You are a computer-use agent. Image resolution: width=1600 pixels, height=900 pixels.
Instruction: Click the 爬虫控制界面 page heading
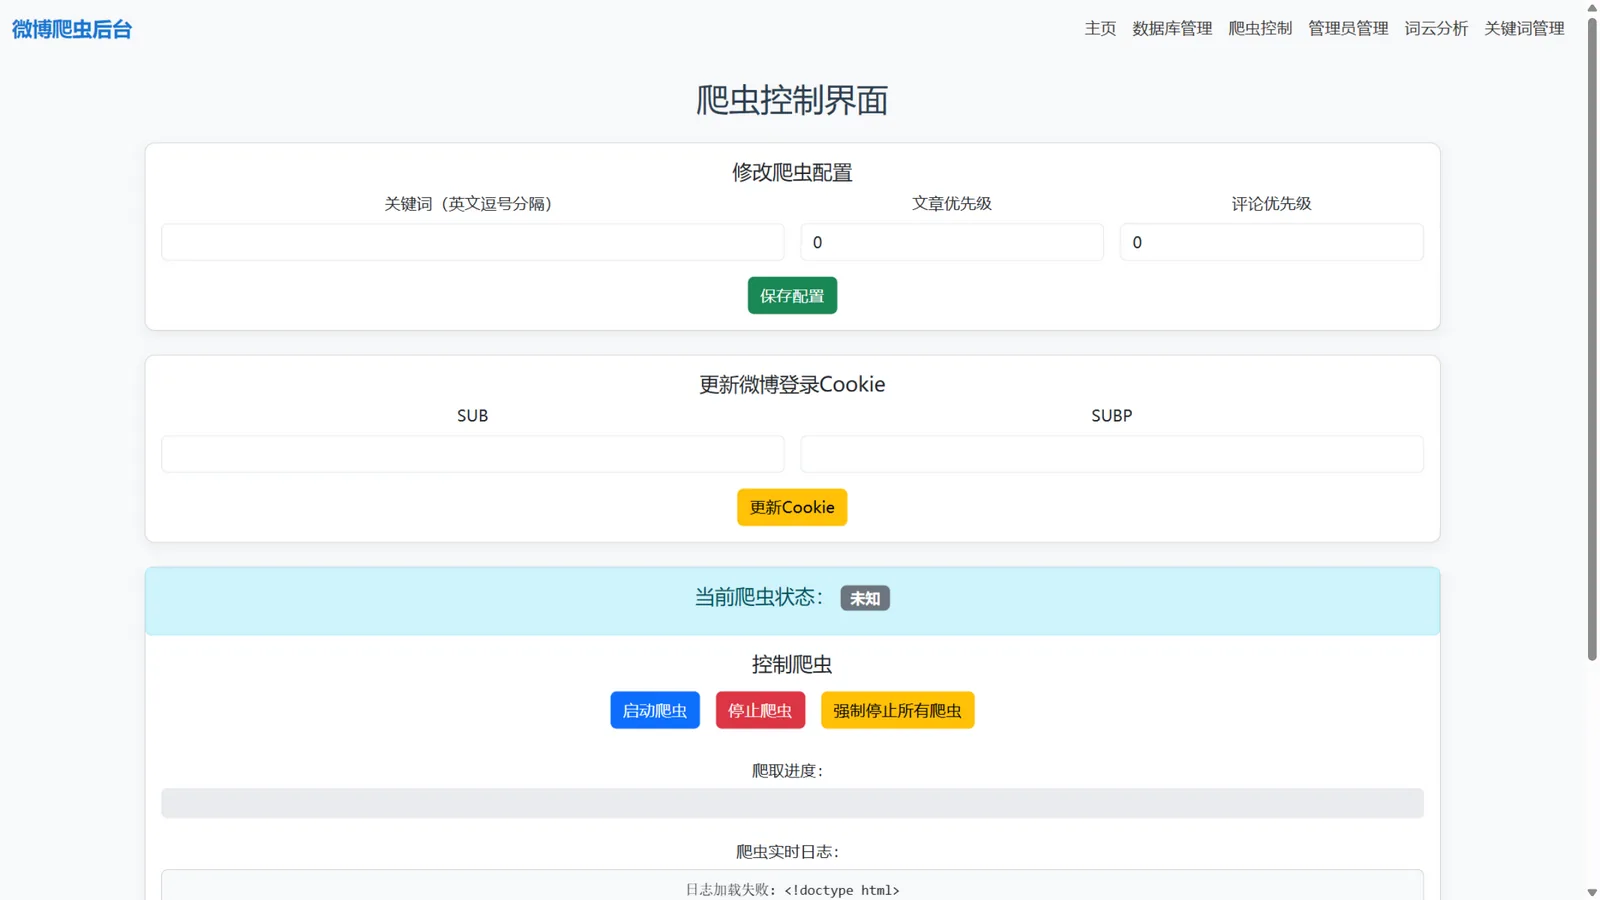792,100
